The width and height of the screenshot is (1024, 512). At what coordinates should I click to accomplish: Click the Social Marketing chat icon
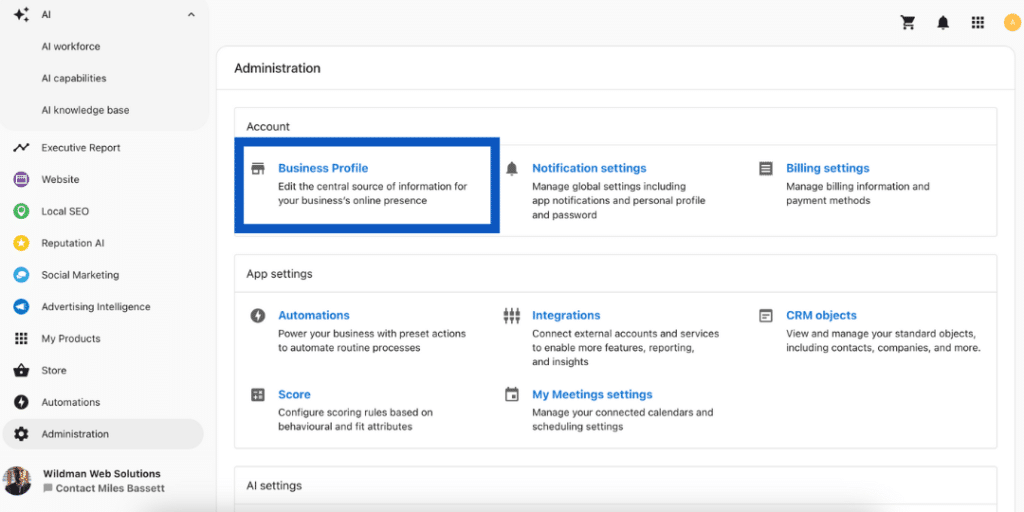tap(21, 275)
